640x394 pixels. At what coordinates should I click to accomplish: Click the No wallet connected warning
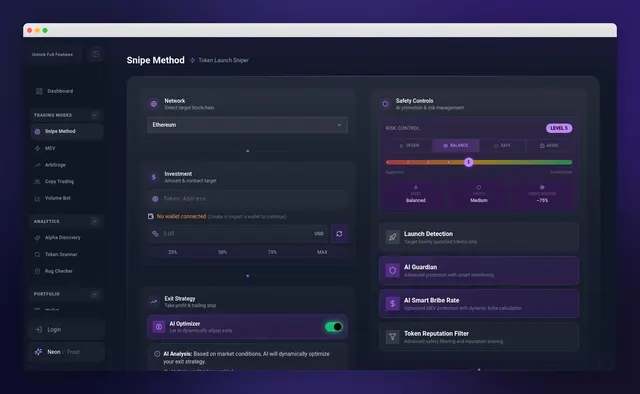tap(181, 216)
